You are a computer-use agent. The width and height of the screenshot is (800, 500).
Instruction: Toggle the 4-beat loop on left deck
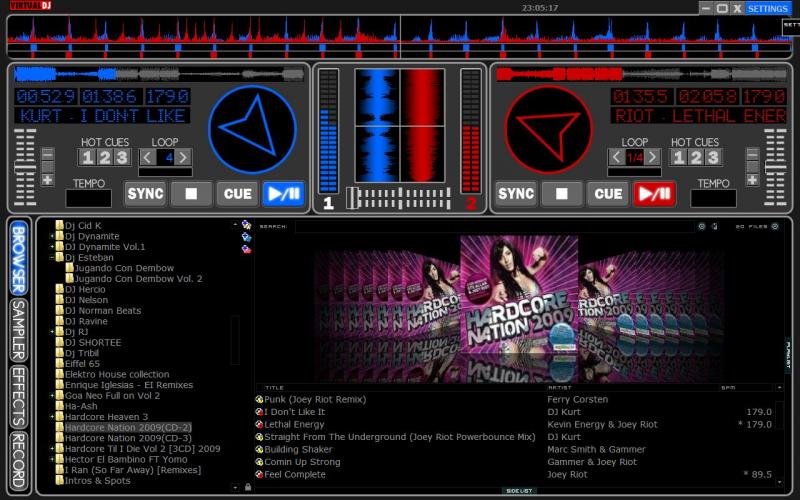coord(166,157)
